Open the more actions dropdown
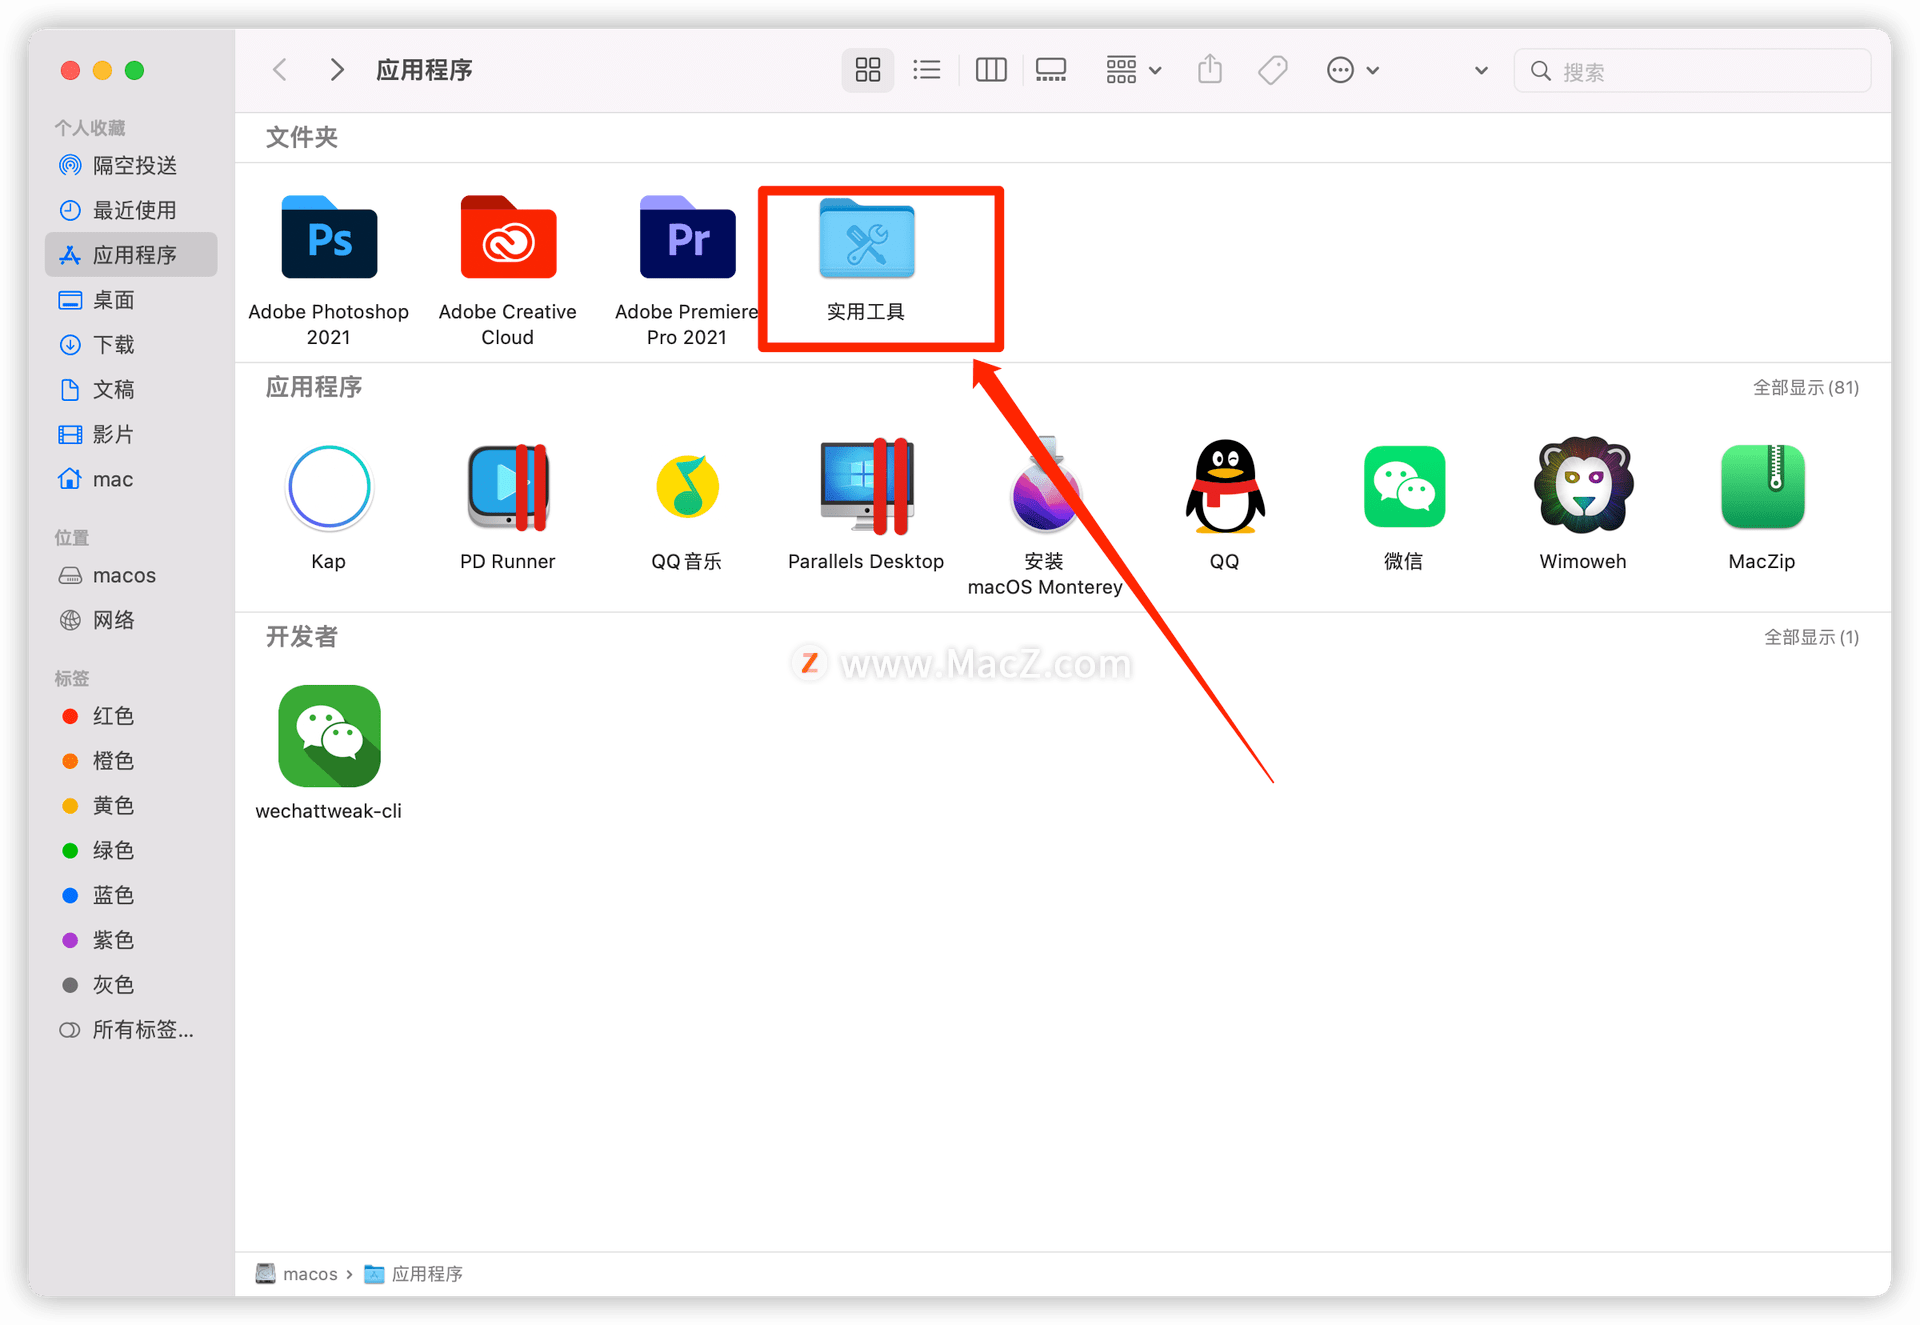The image size is (1920, 1325). click(x=1352, y=70)
